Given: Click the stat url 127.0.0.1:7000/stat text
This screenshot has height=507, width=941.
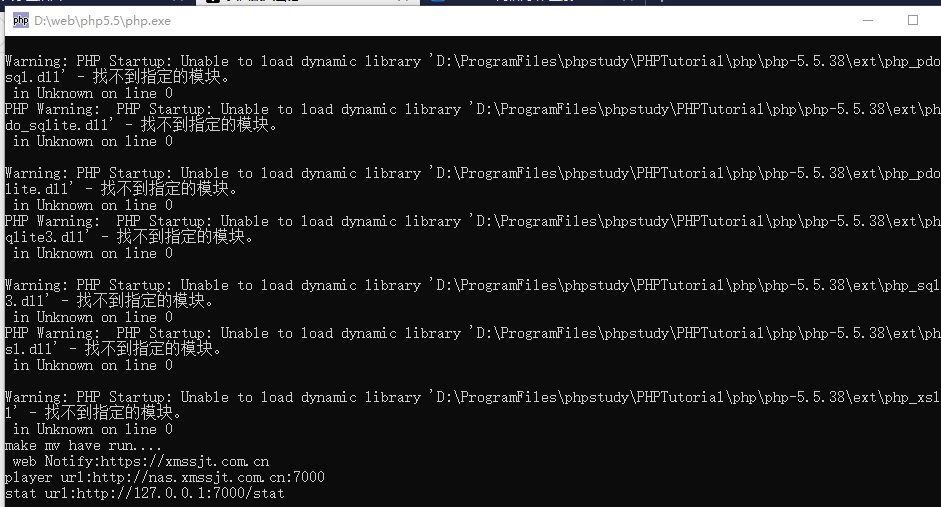Looking at the screenshot, I should [145, 493].
